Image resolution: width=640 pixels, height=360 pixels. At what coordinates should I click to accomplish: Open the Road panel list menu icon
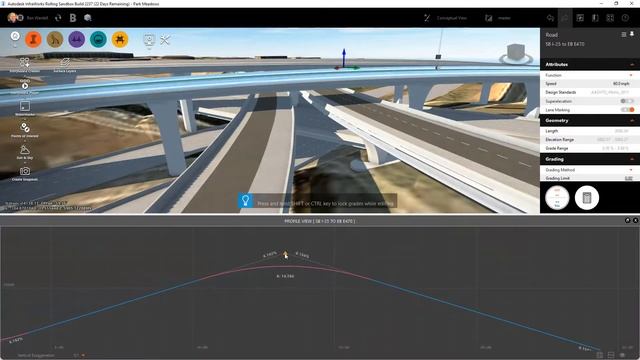[624, 35]
